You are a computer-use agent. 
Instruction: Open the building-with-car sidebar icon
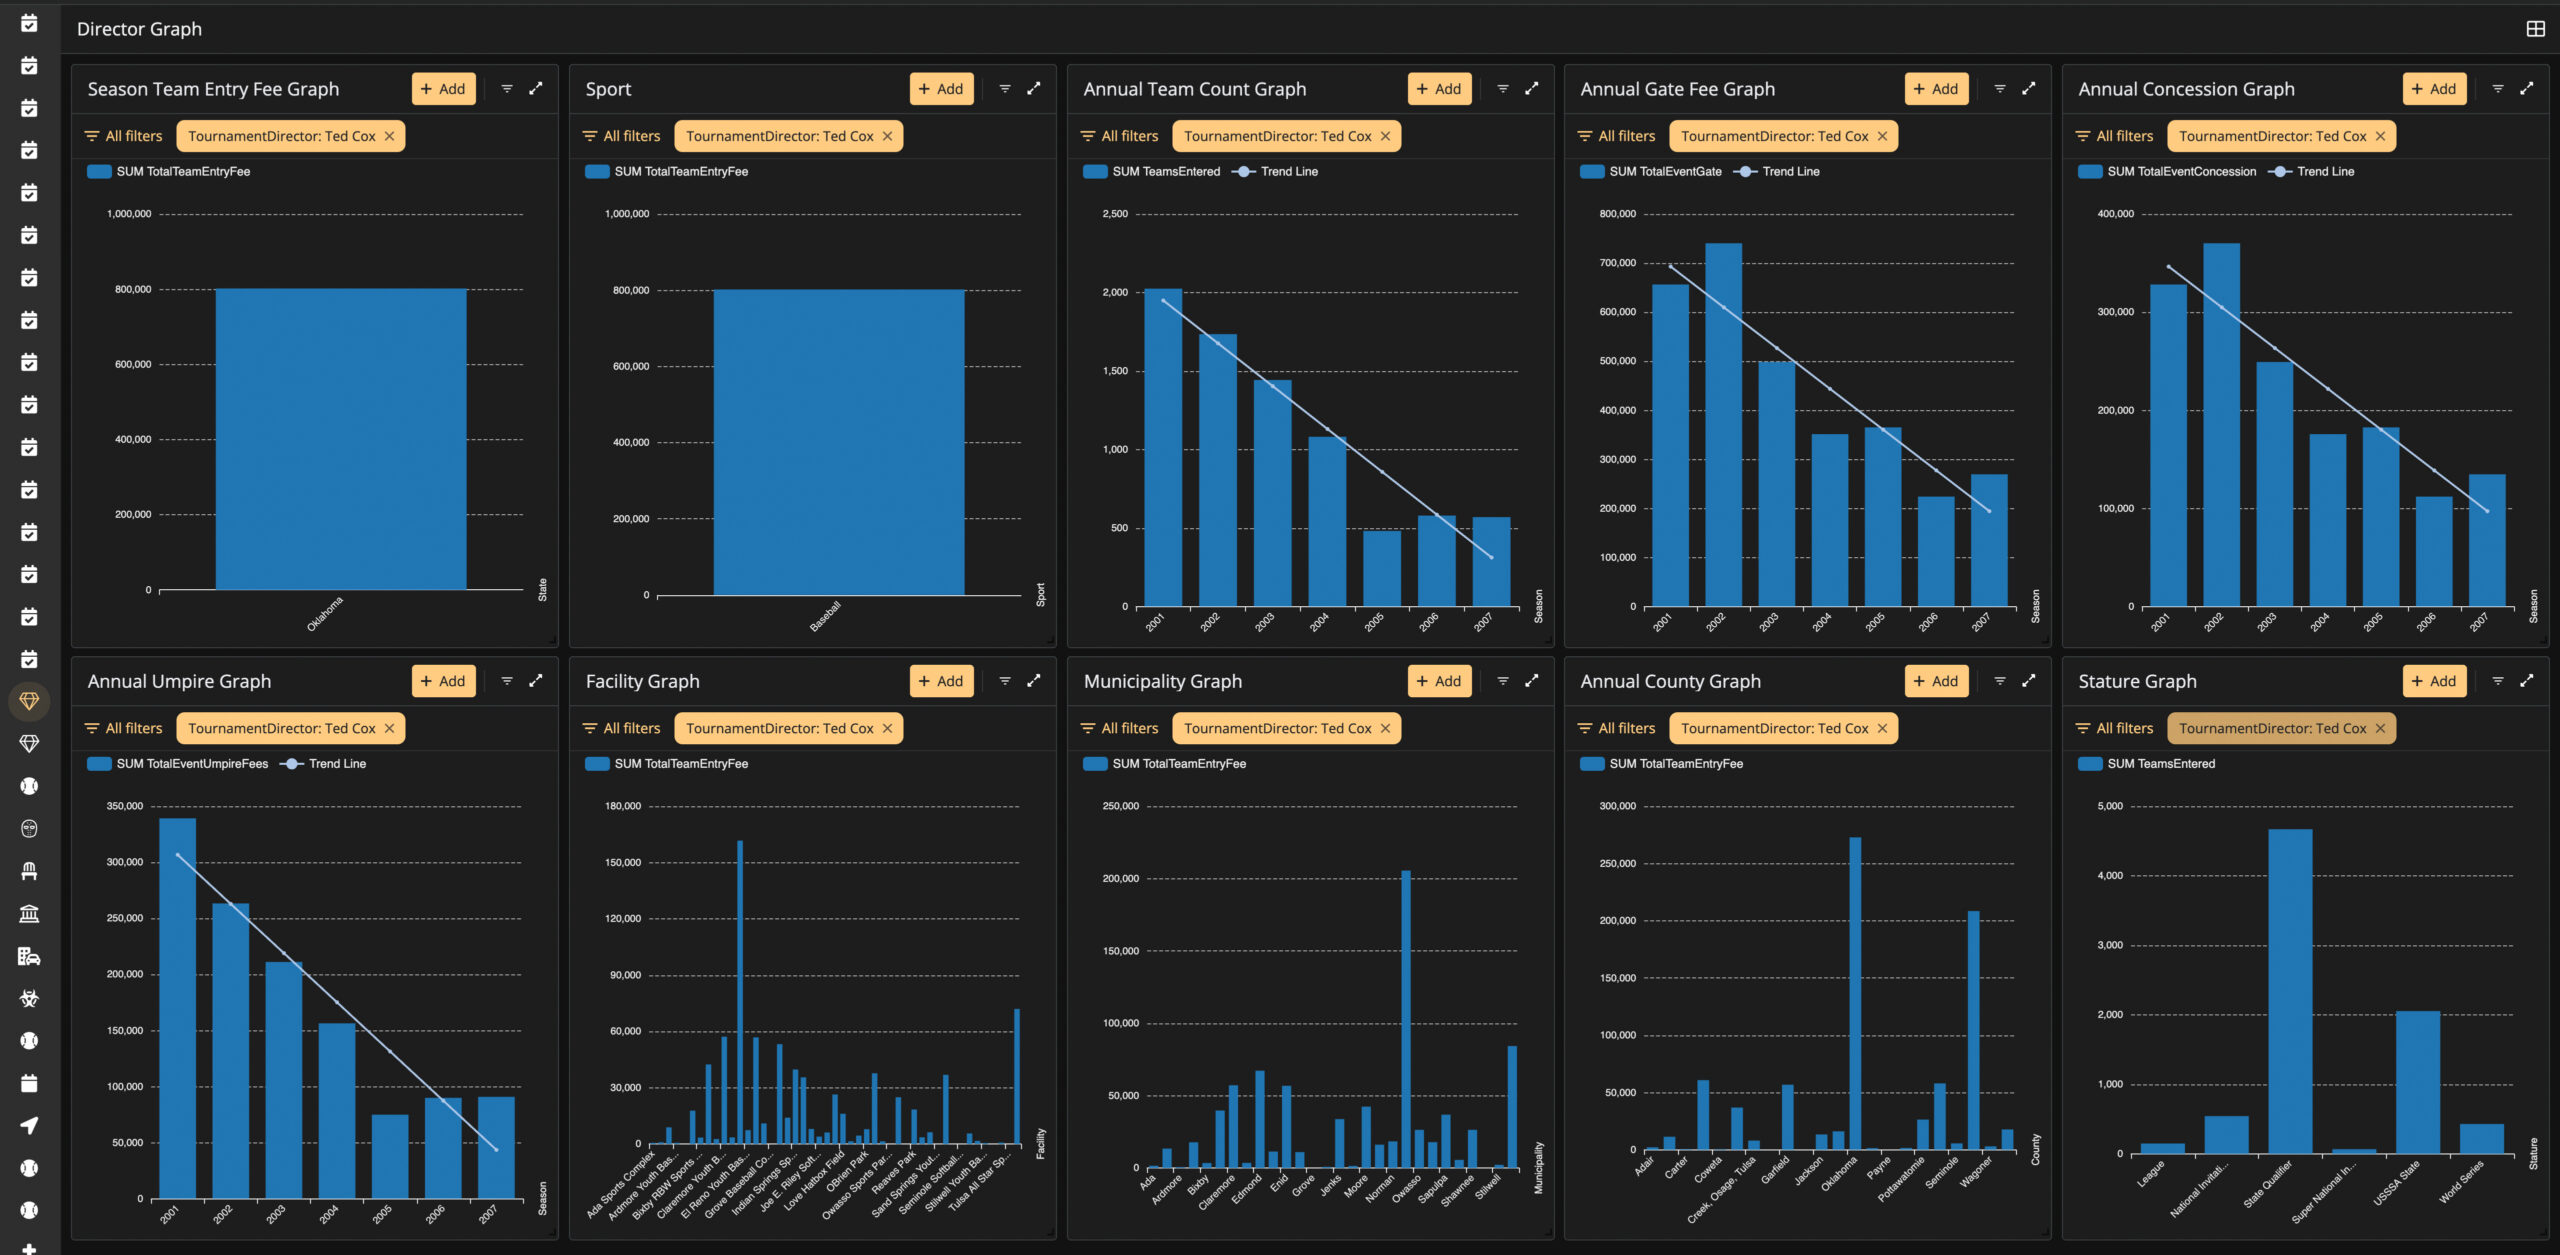pyautogui.click(x=29, y=956)
